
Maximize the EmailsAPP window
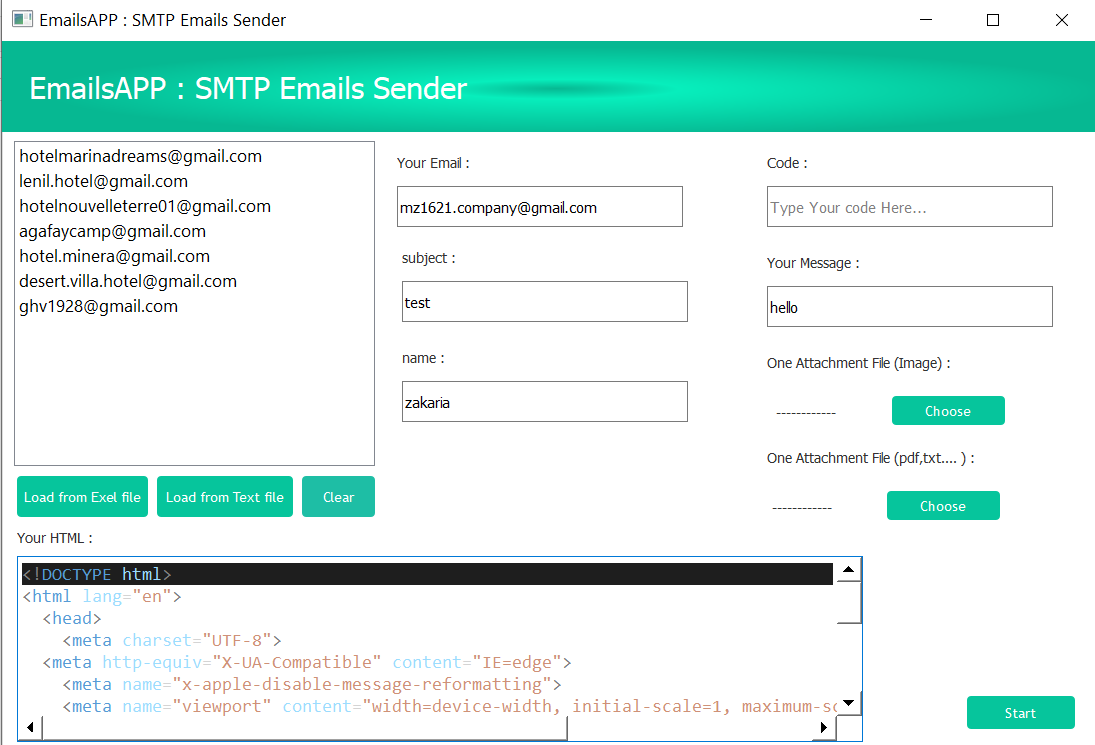point(992,20)
